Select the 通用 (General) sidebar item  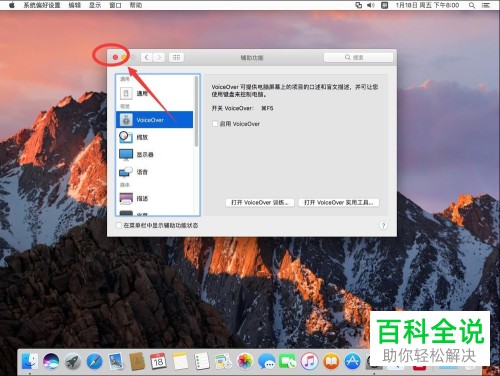(x=154, y=93)
